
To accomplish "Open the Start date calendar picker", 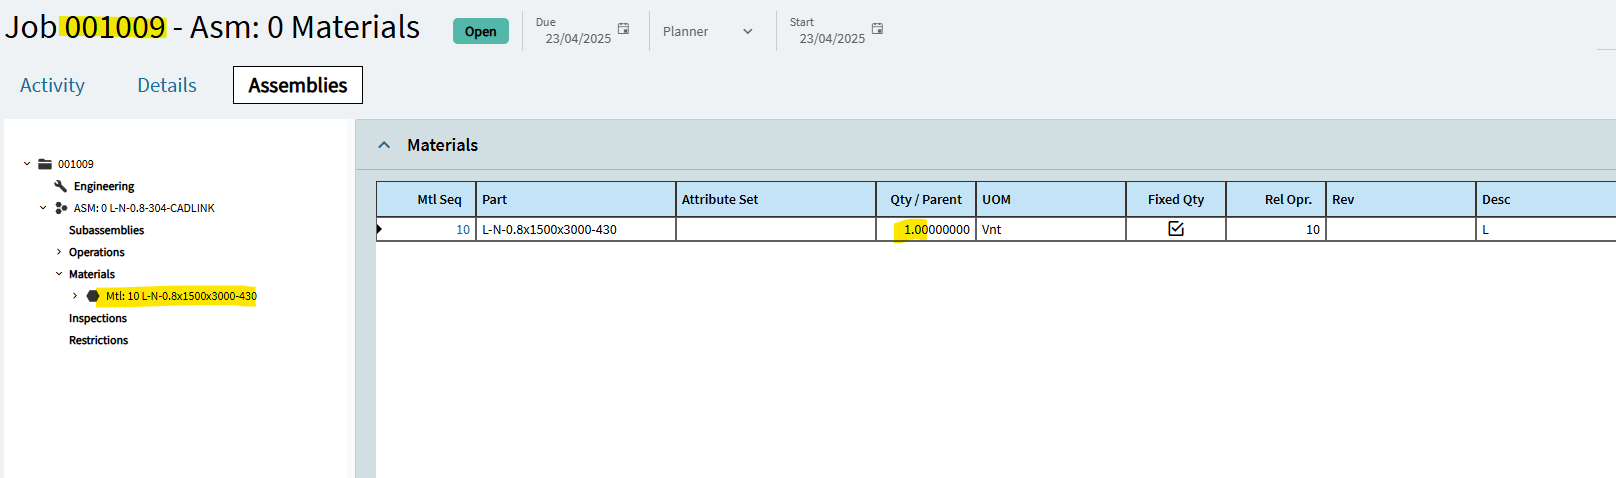I will tap(877, 29).
